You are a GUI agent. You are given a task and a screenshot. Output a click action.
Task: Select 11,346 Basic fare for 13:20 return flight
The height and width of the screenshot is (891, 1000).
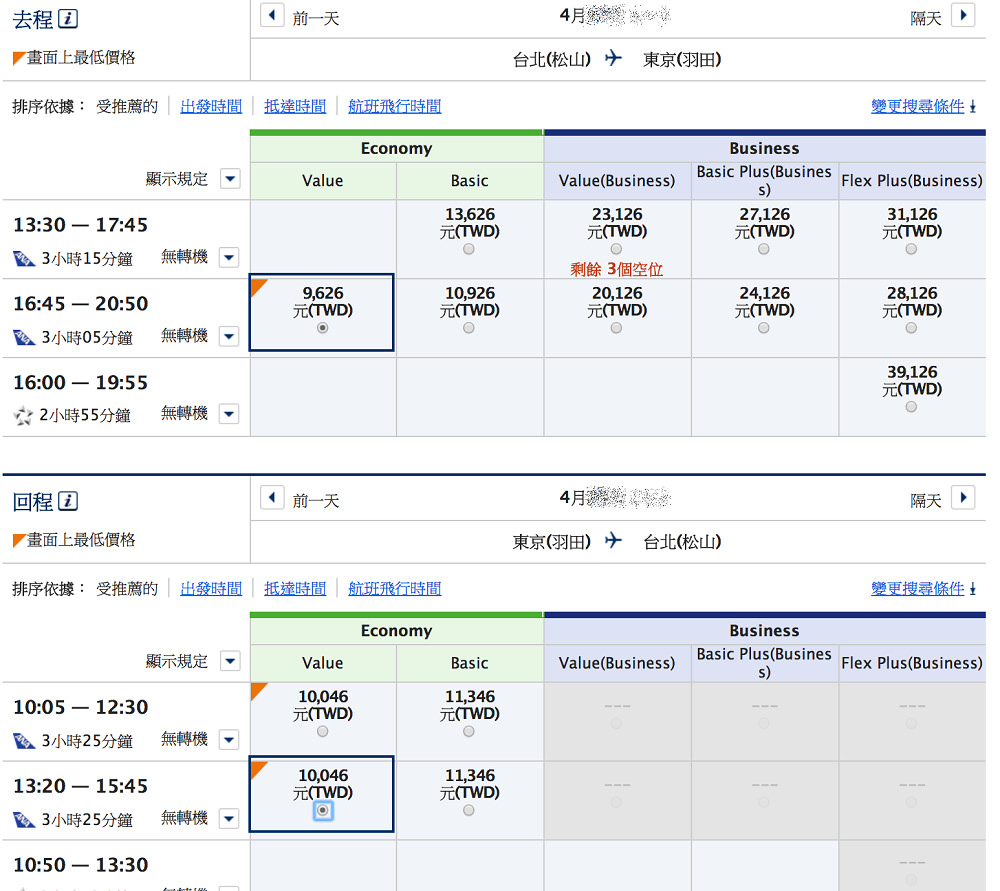(x=469, y=810)
